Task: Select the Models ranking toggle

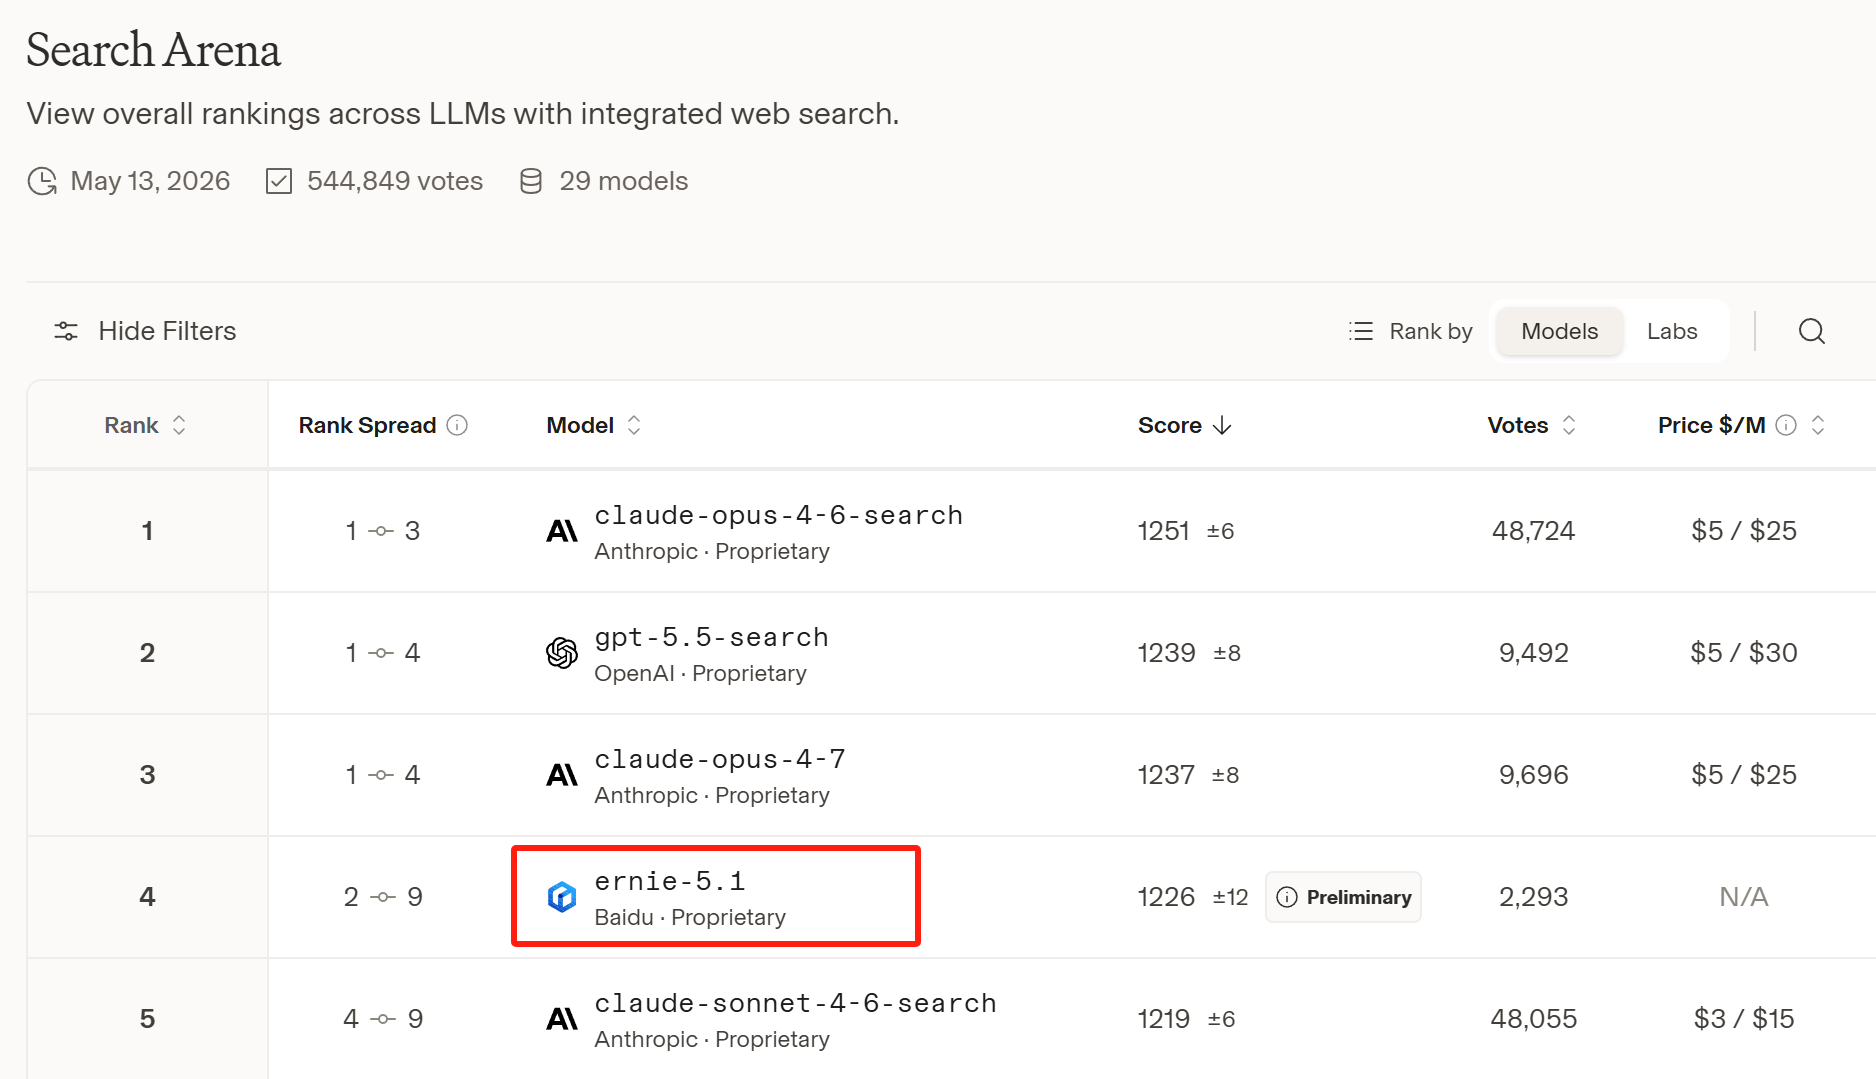Action: [1559, 331]
